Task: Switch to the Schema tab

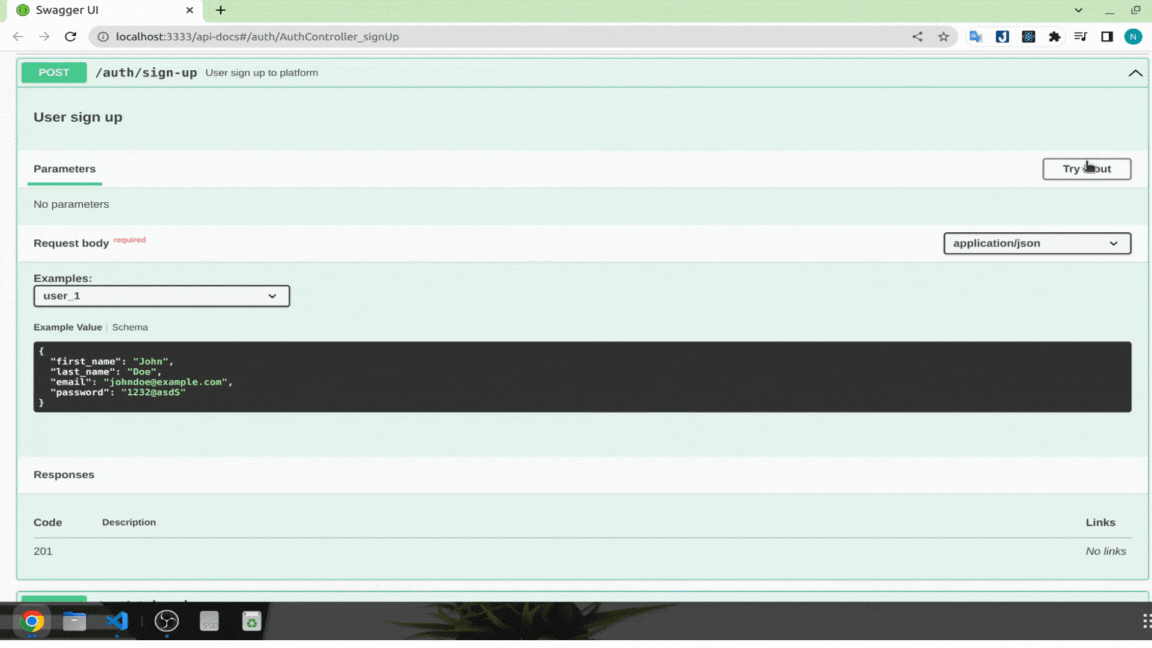Action: click(130, 327)
